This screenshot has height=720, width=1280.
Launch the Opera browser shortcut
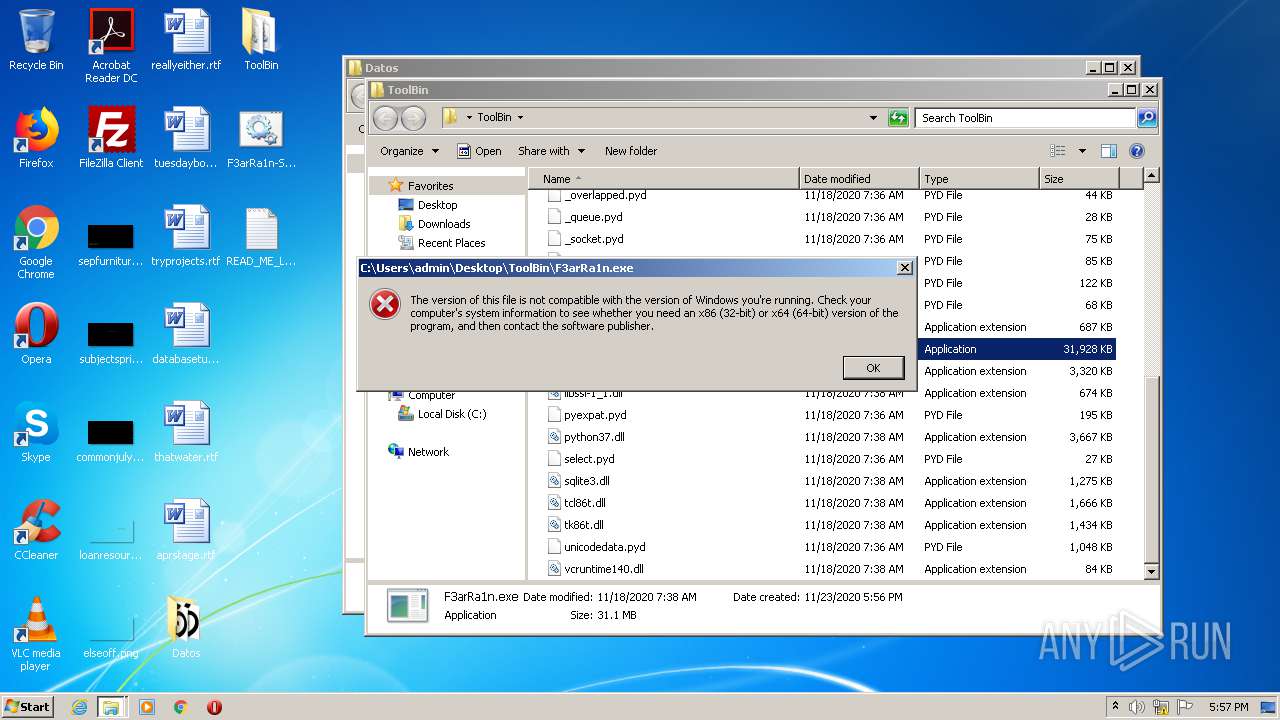coord(36,334)
